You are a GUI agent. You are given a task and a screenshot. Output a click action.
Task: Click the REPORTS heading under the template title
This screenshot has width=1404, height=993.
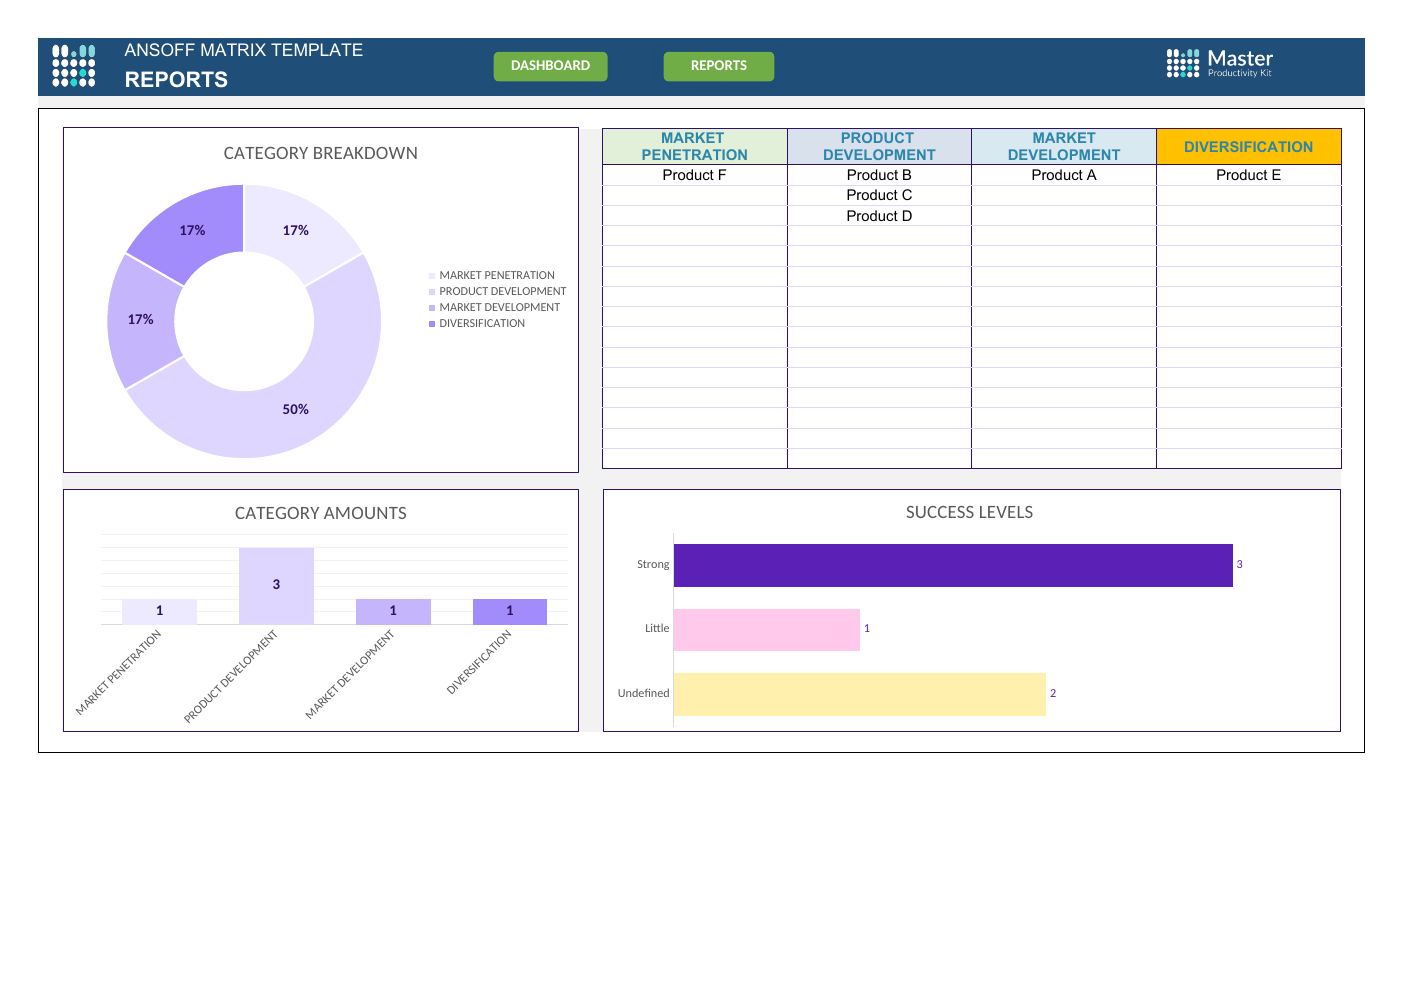tap(176, 80)
